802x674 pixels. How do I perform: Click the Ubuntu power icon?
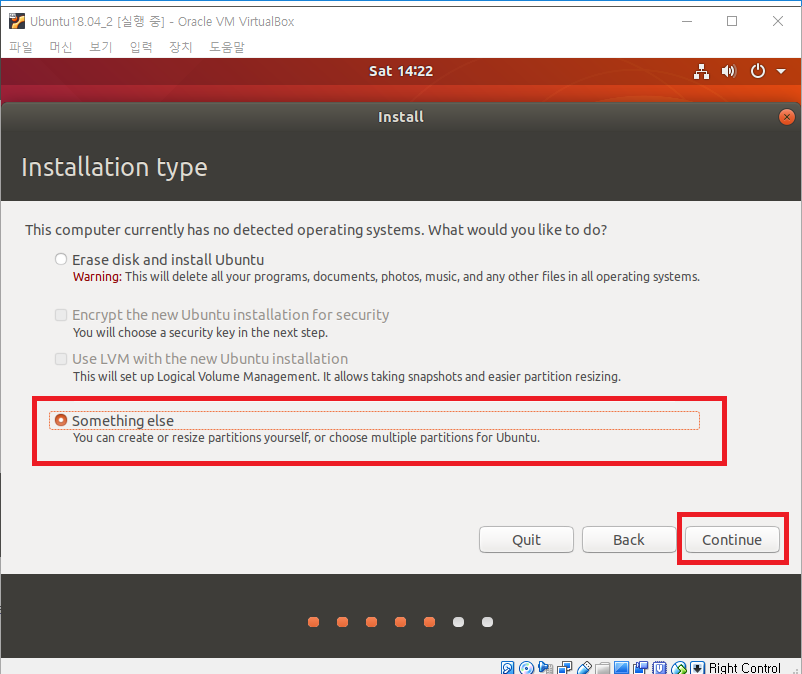tap(758, 71)
